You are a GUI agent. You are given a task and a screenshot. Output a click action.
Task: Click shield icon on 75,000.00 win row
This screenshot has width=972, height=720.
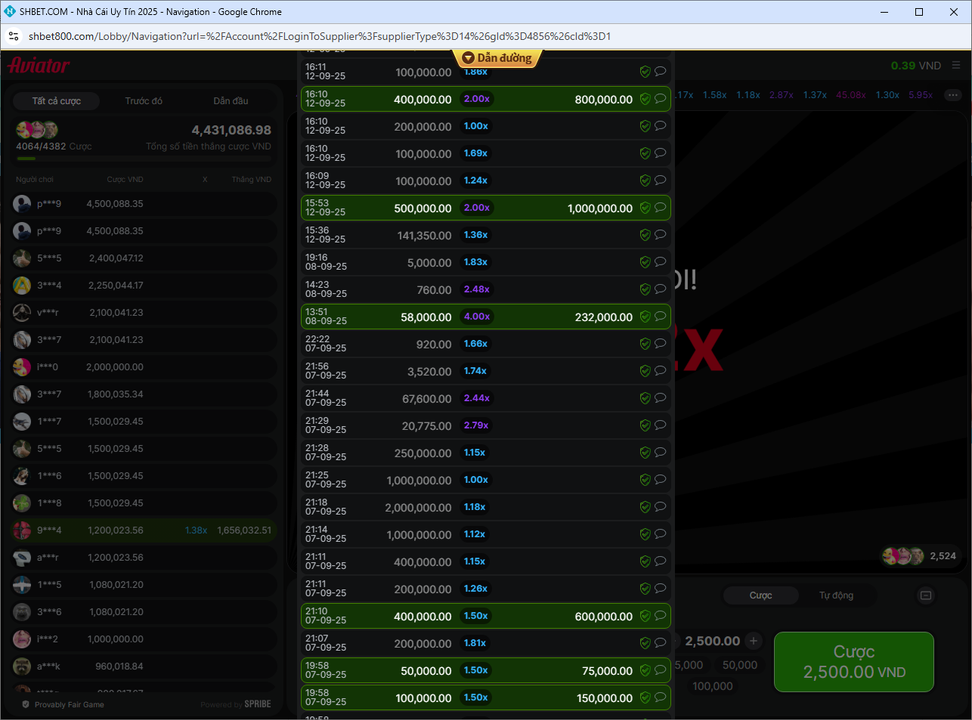[645, 670]
